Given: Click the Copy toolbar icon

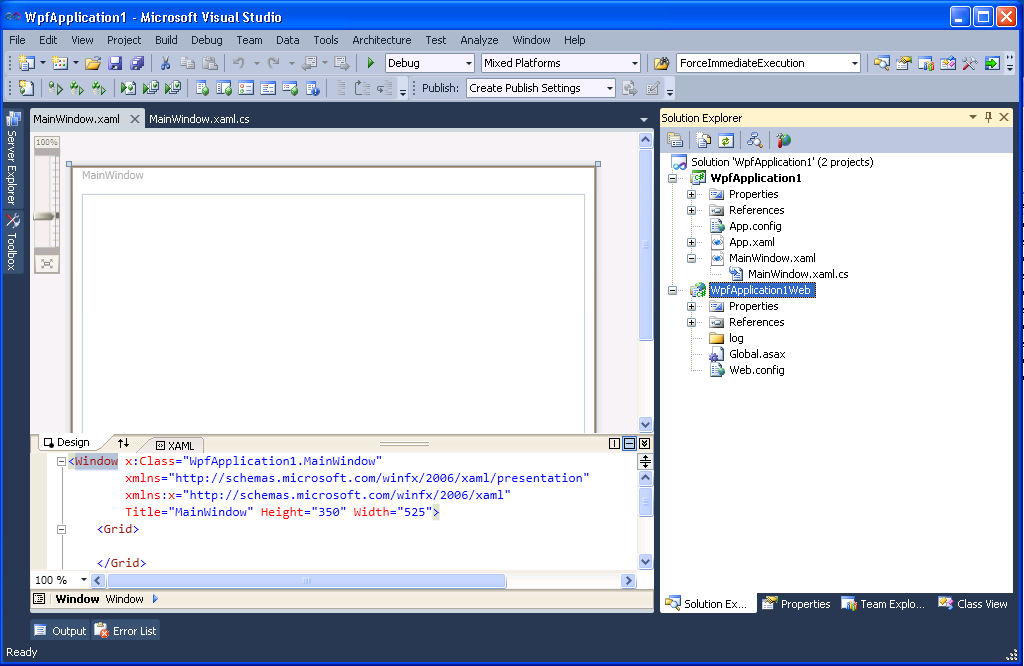Looking at the screenshot, I should pyautogui.click(x=187, y=63).
